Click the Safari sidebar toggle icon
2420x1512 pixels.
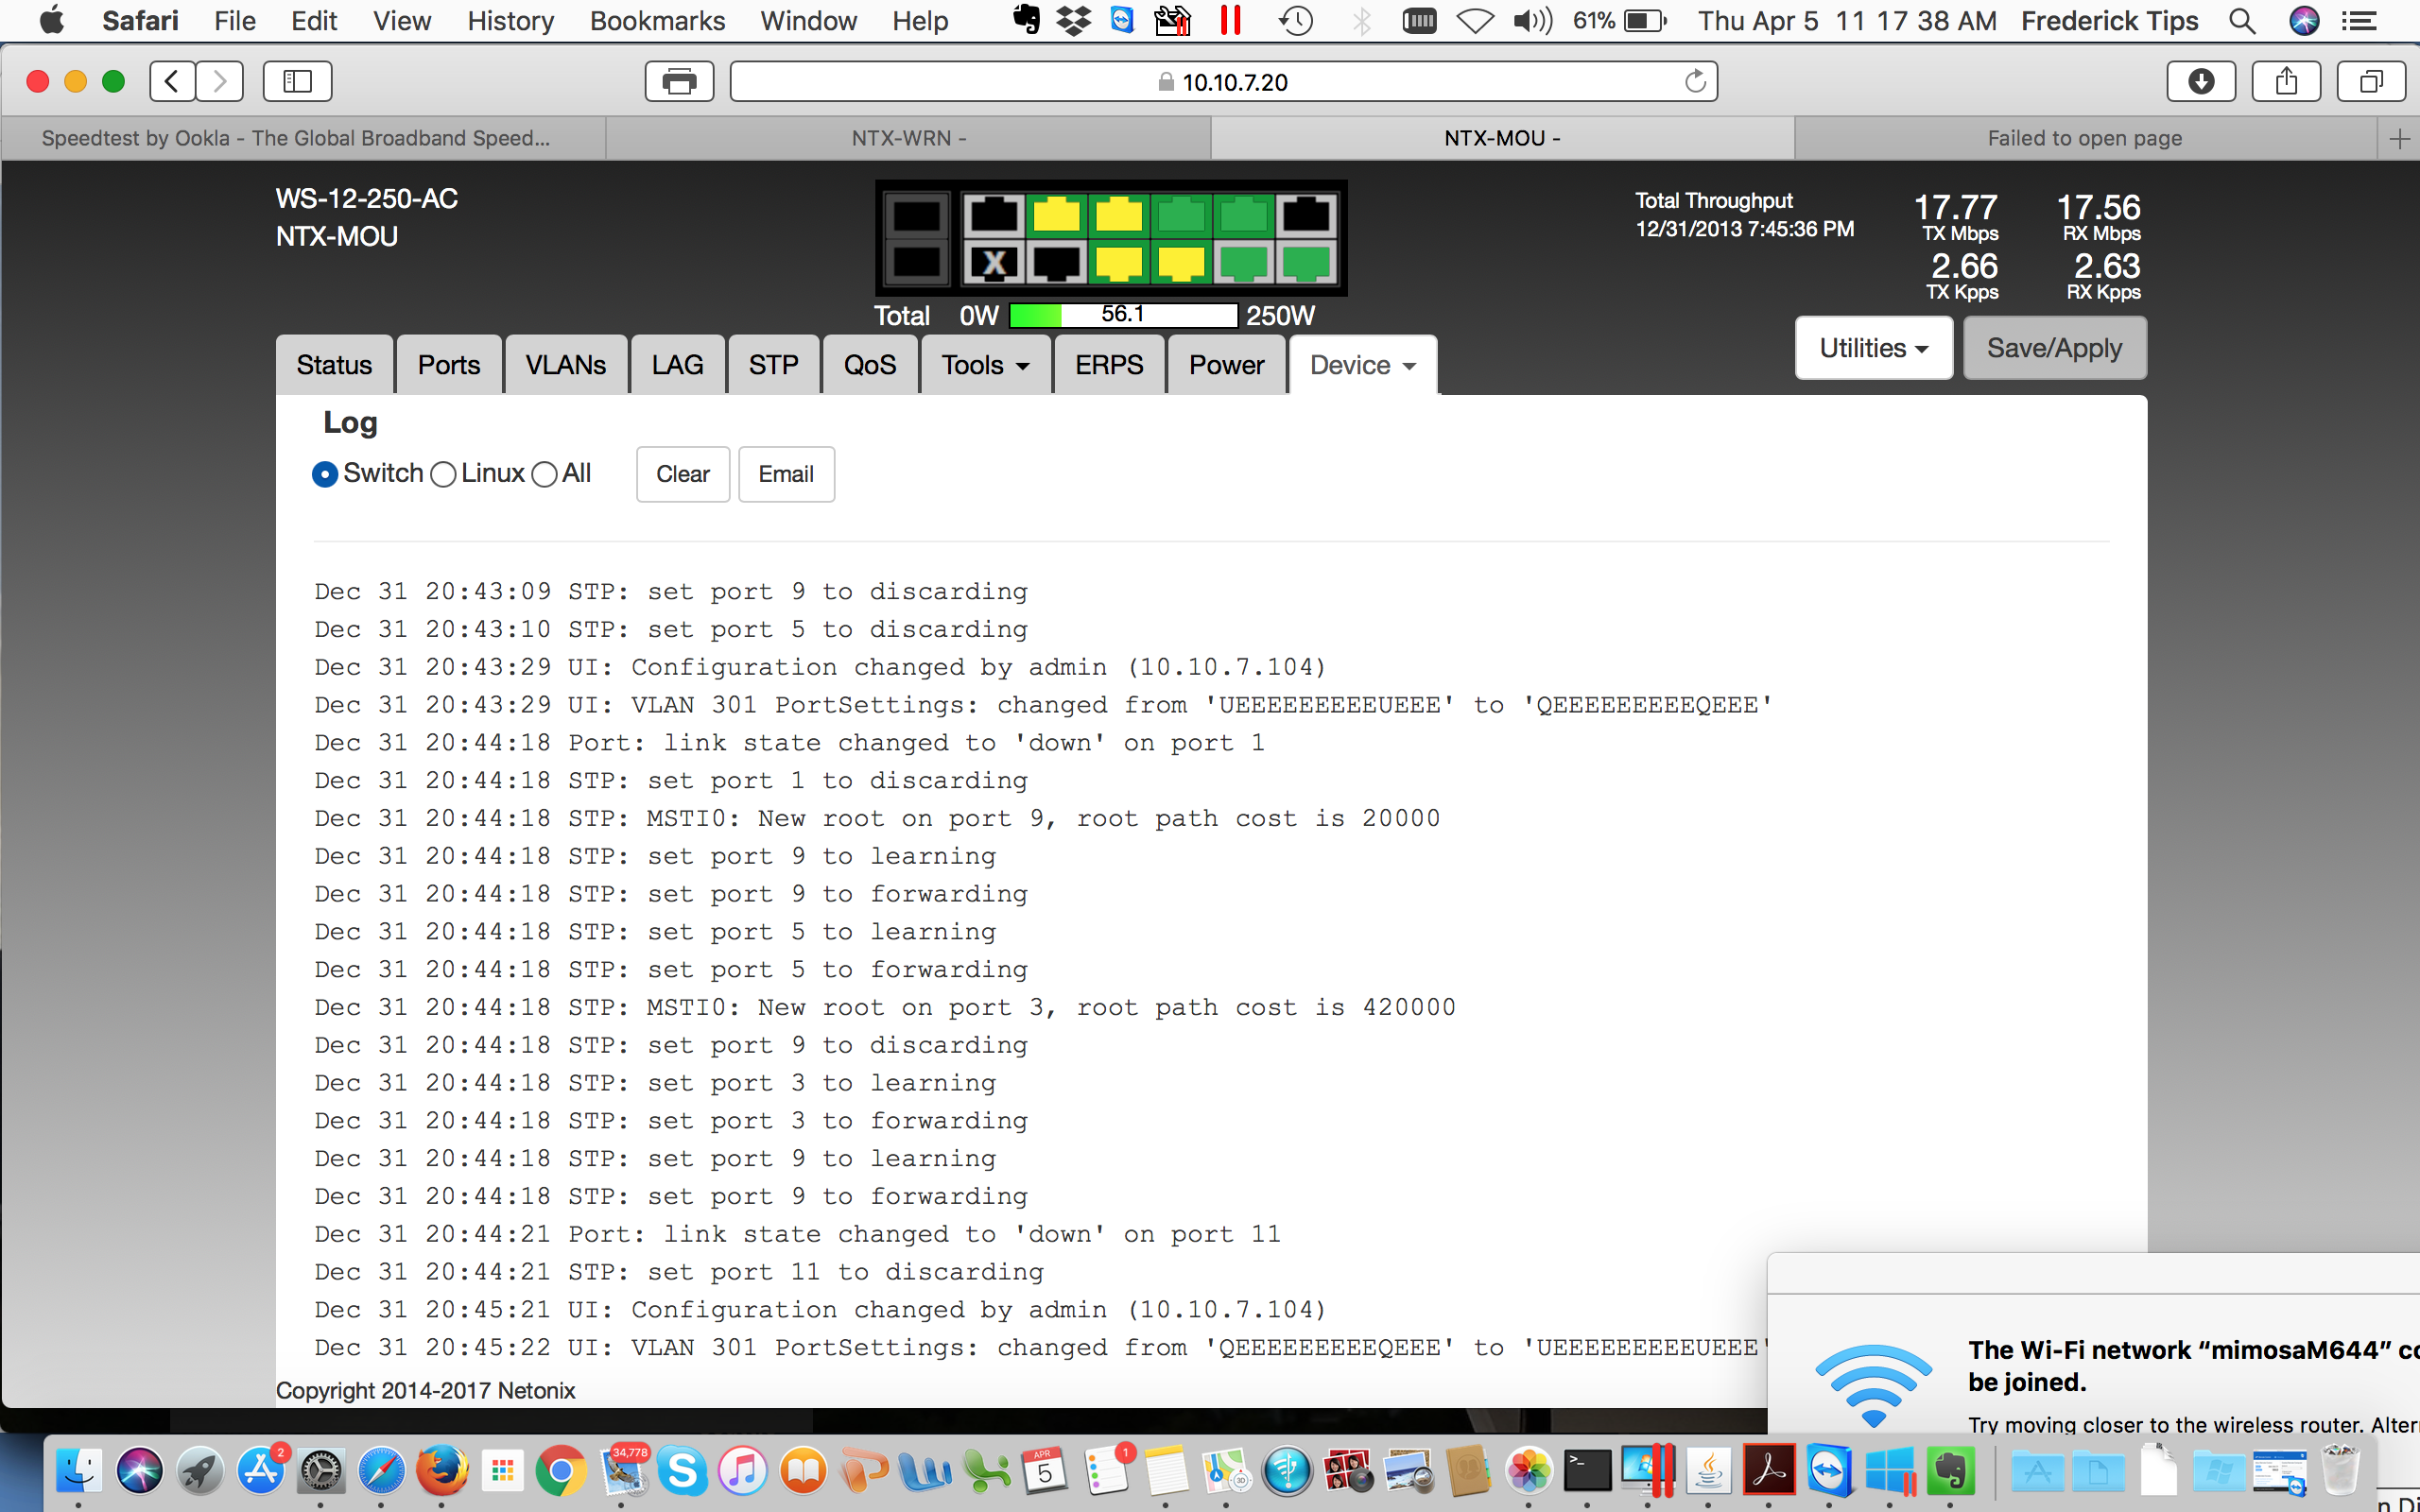click(297, 81)
